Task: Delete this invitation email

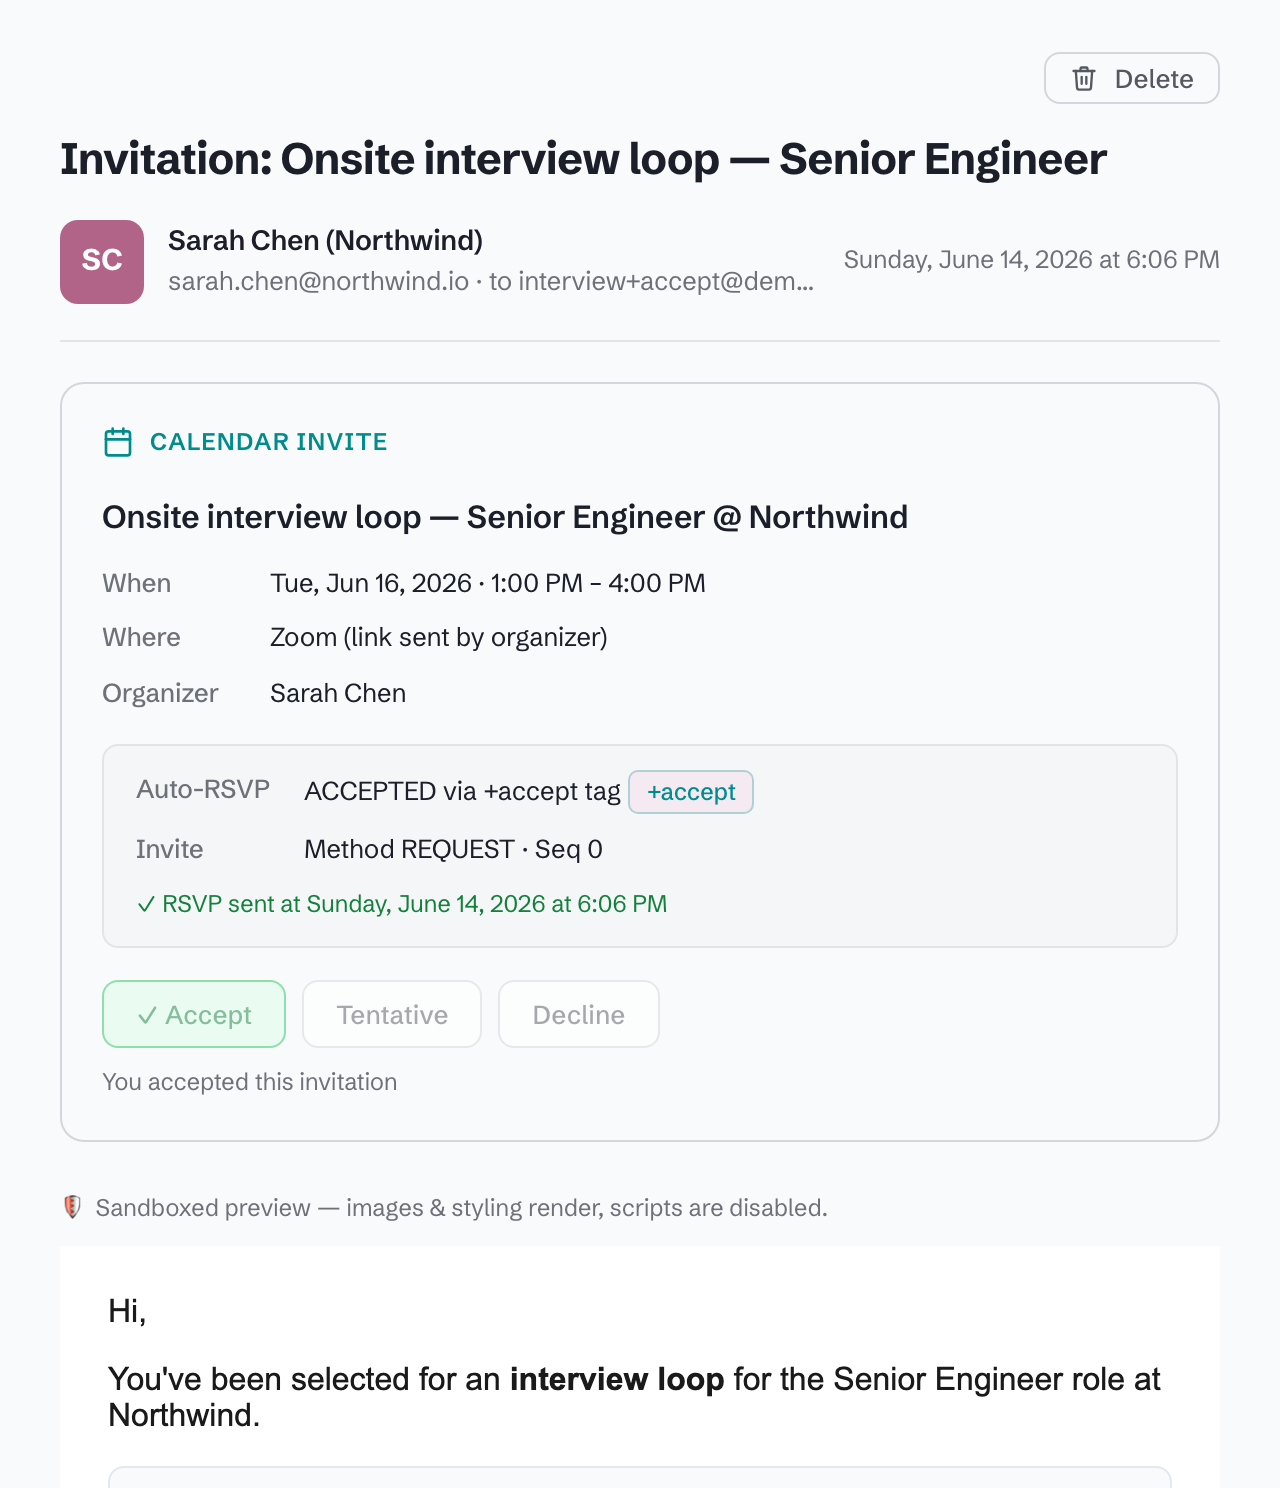Action: (x=1132, y=78)
